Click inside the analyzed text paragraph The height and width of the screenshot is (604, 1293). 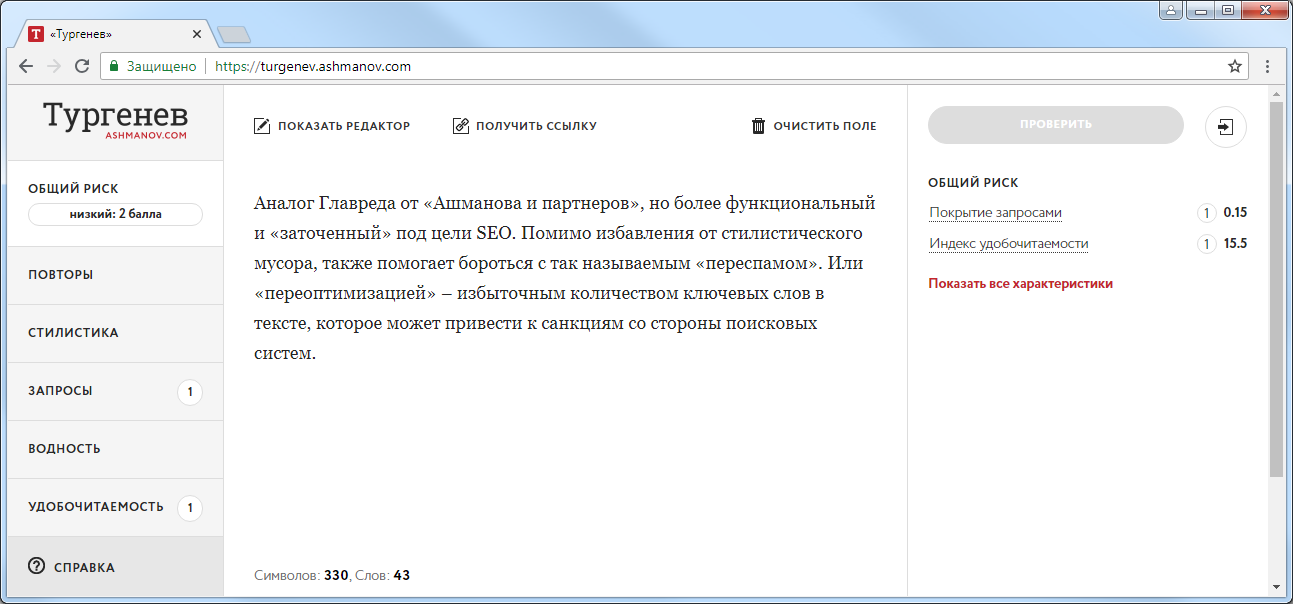[x=566, y=278]
